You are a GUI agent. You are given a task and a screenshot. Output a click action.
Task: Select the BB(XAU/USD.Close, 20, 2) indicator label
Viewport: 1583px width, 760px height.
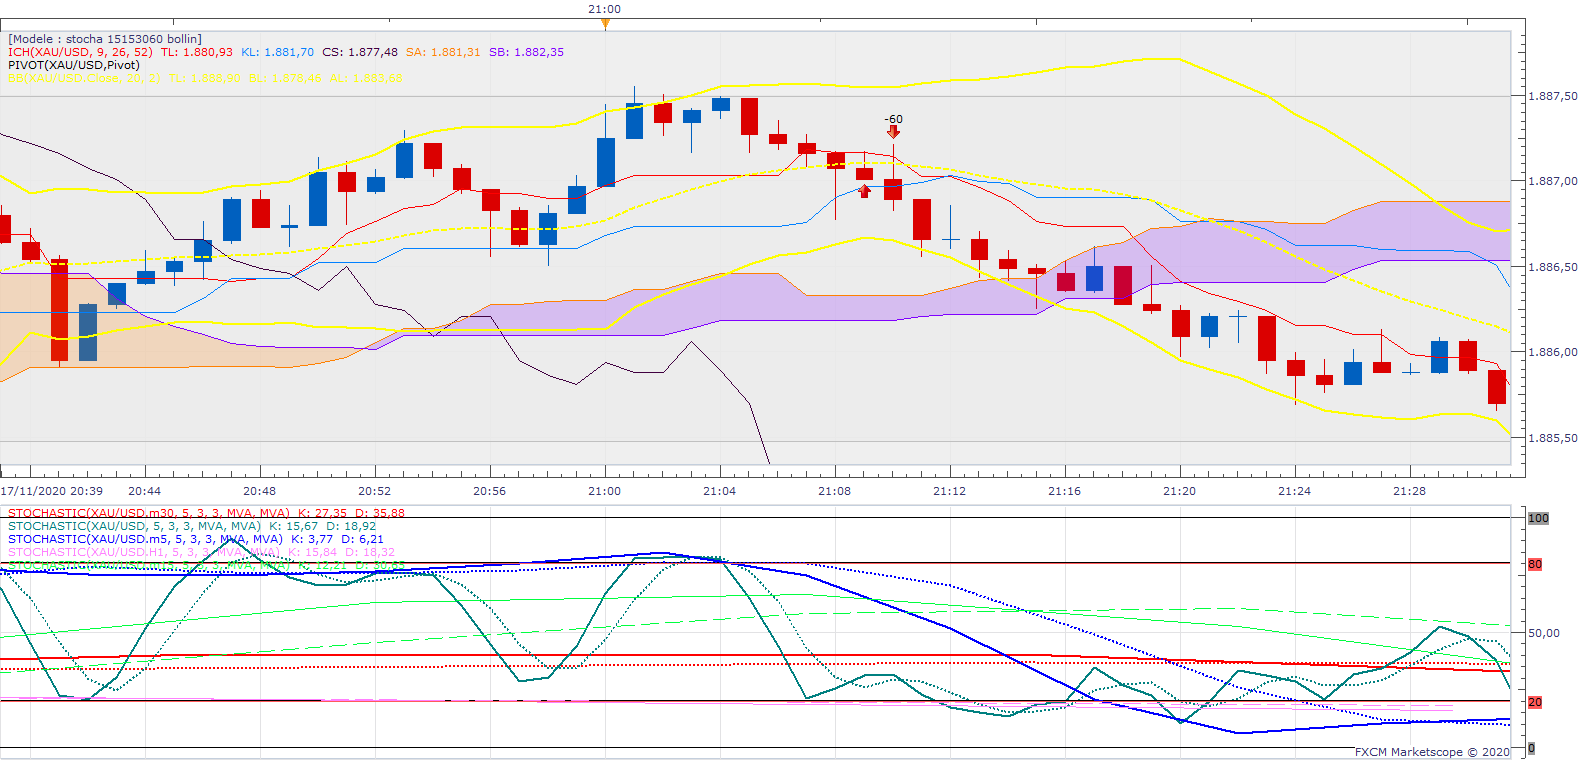[x=84, y=78]
